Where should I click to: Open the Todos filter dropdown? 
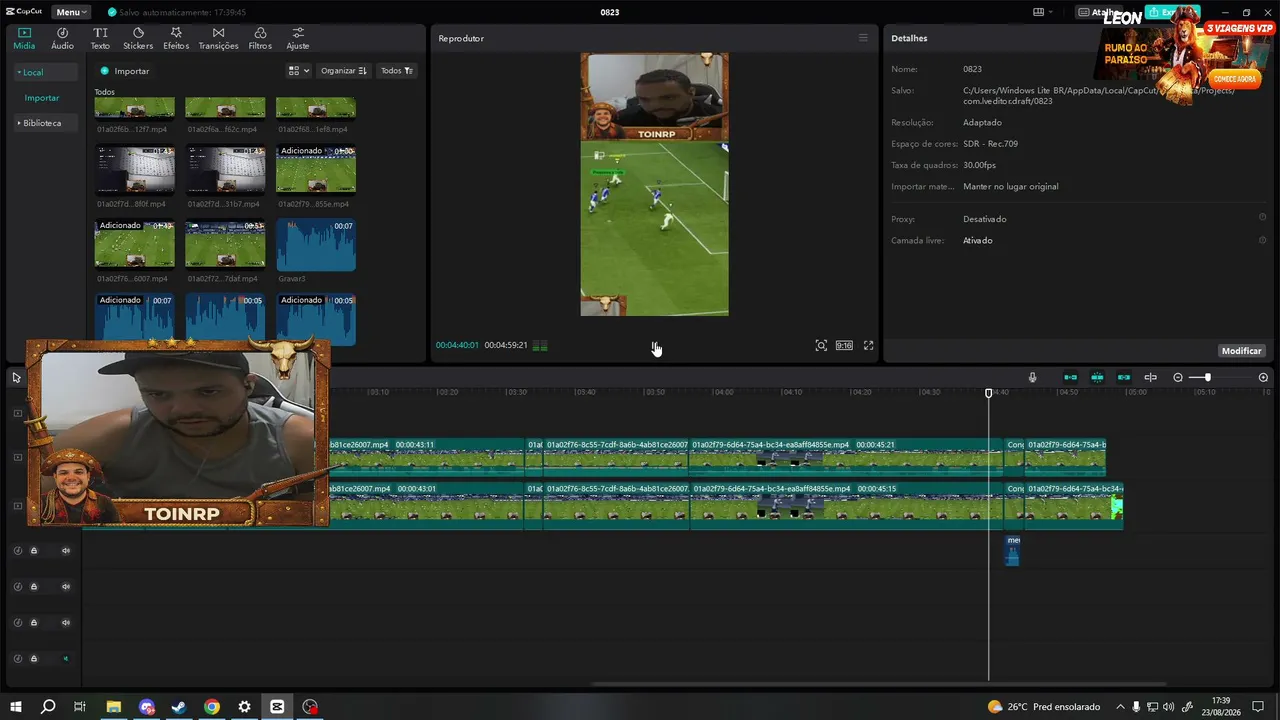[396, 71]
